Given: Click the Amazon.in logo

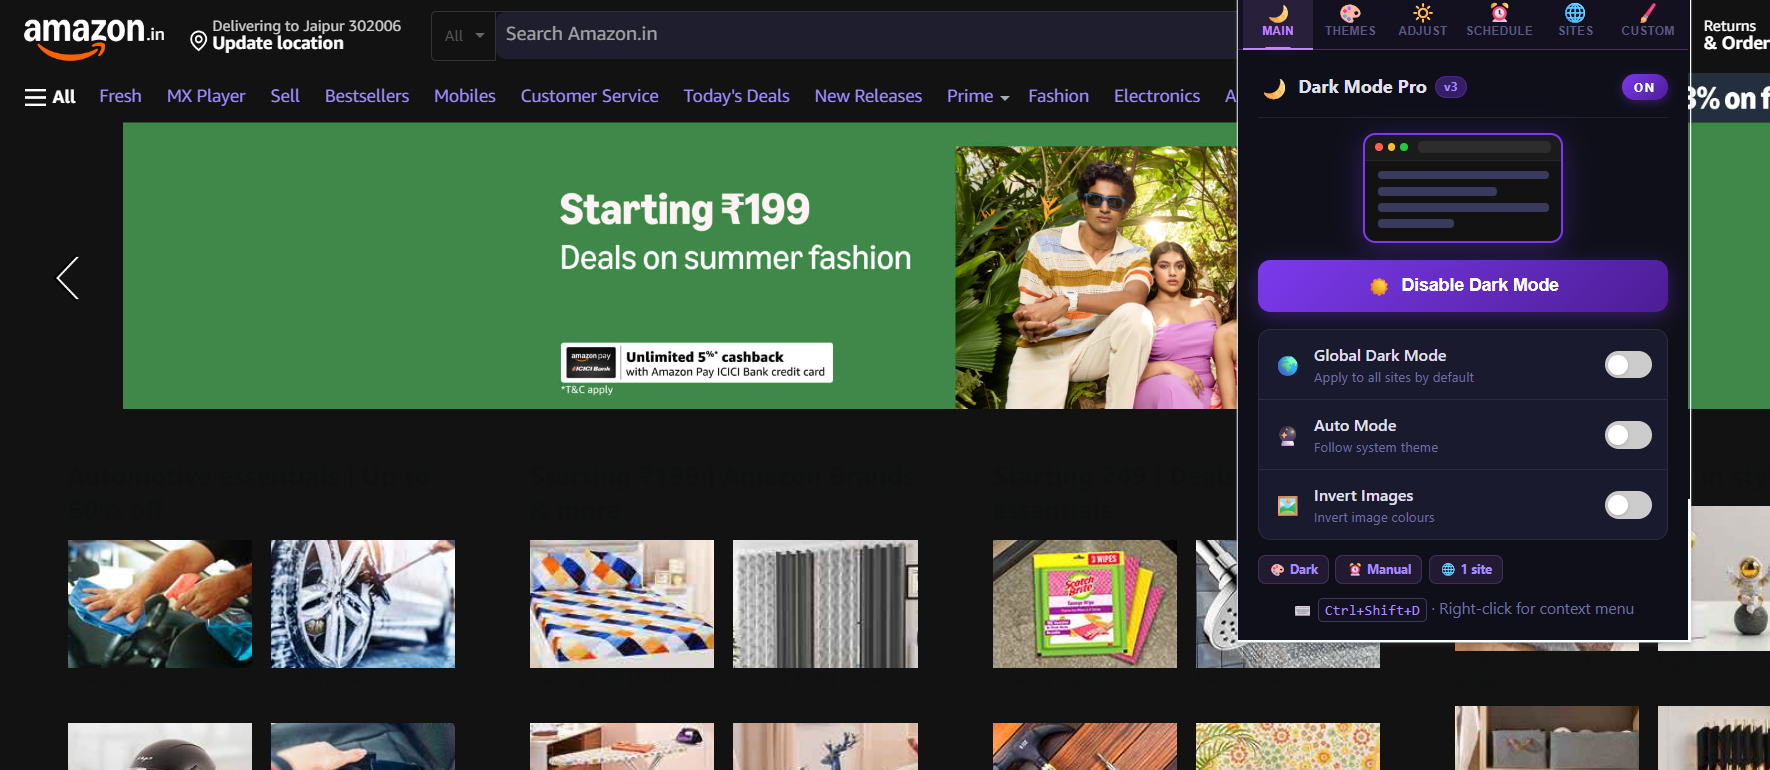Looking at the screenshot, I should (94, 38).
